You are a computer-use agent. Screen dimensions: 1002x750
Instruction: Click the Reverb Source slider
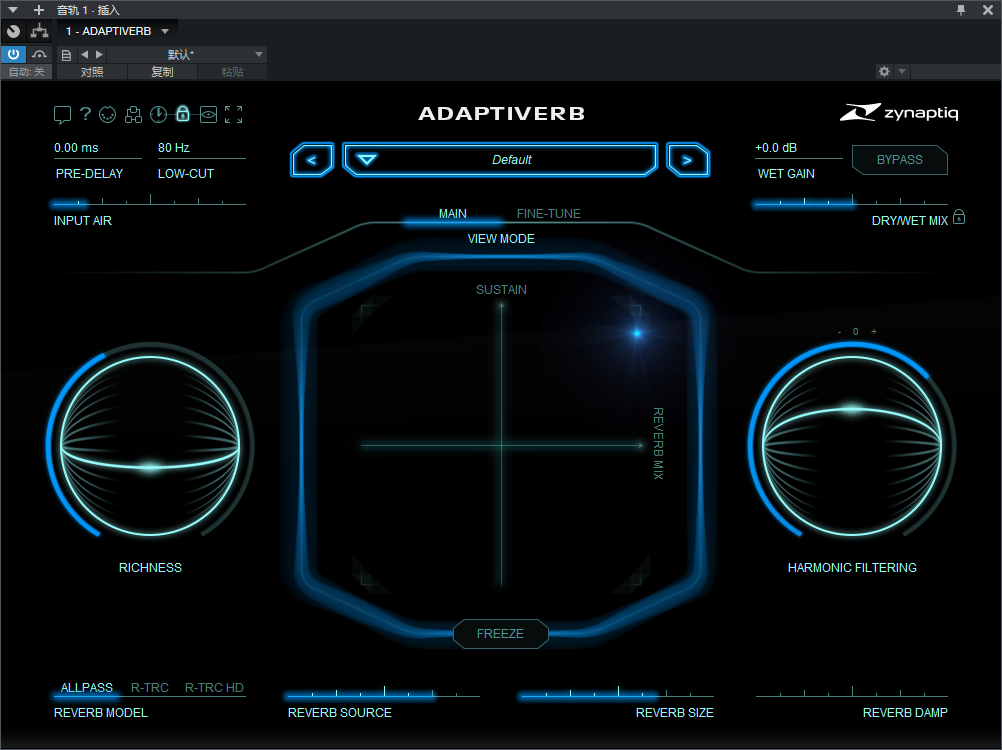[383, 694]
